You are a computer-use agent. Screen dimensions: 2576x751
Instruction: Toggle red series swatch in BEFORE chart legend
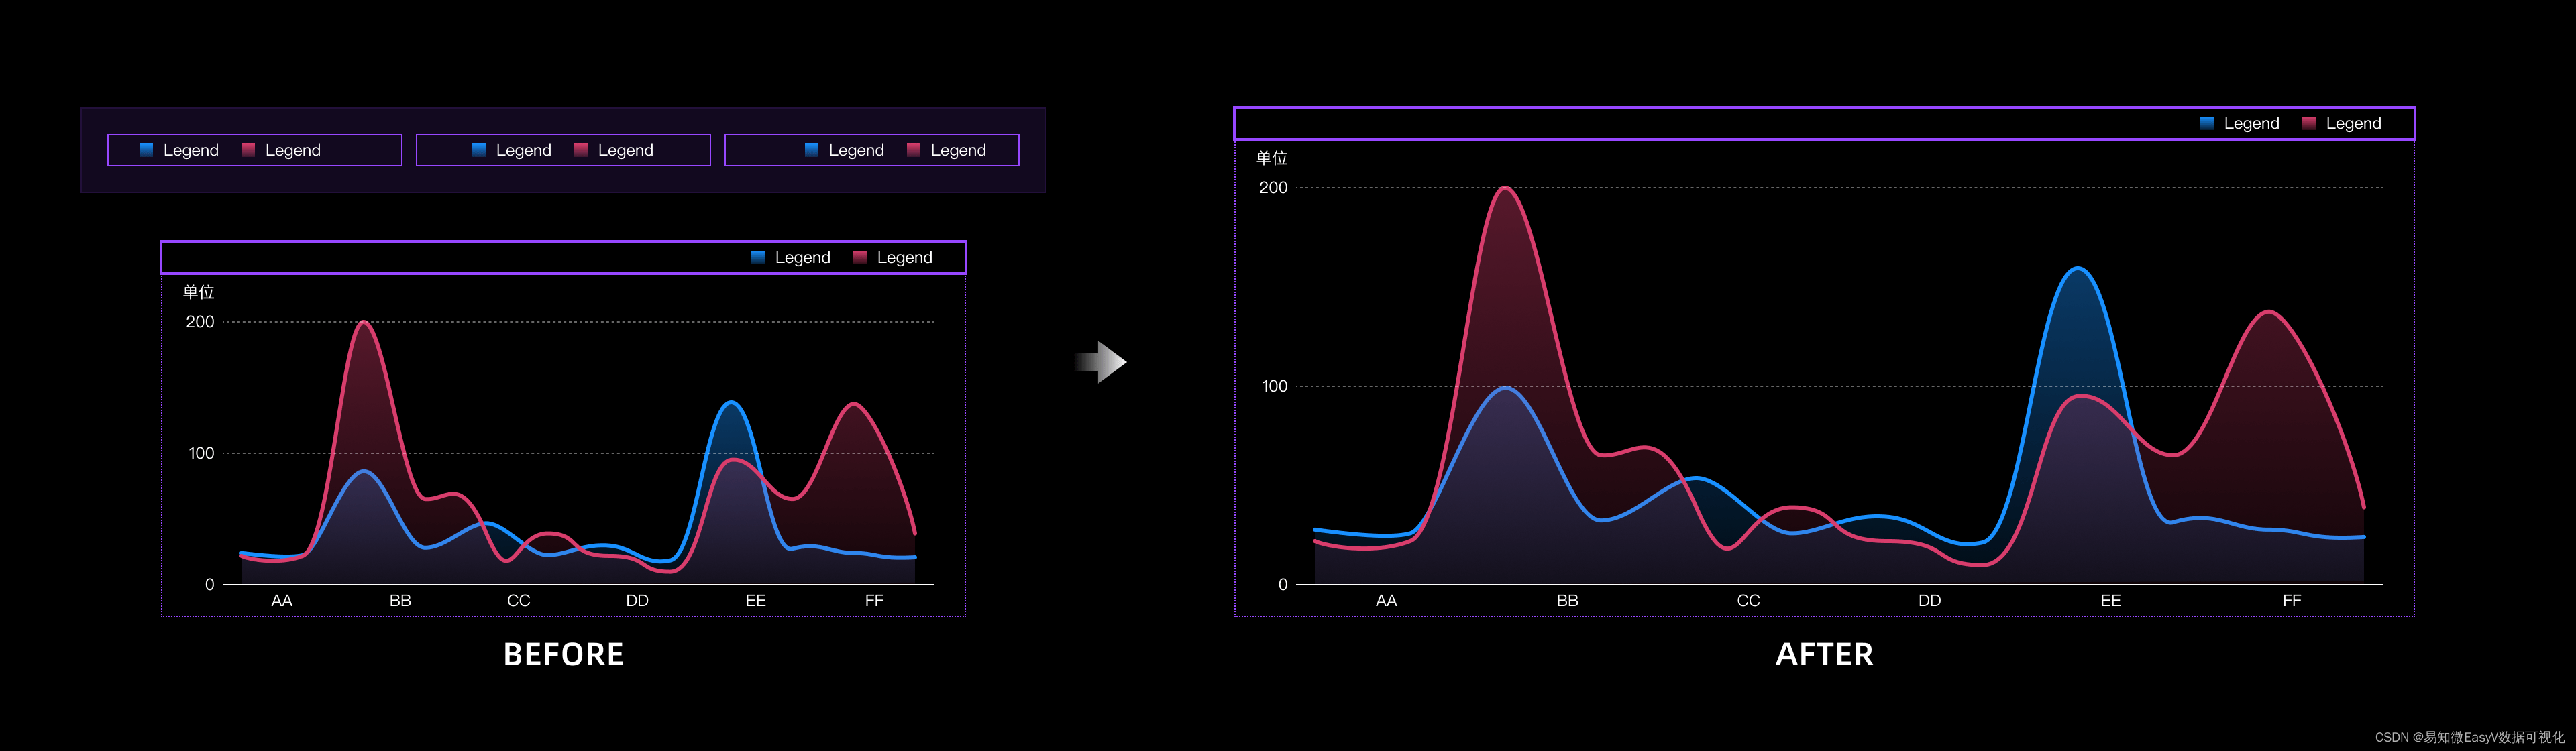[x=860, y=257]
